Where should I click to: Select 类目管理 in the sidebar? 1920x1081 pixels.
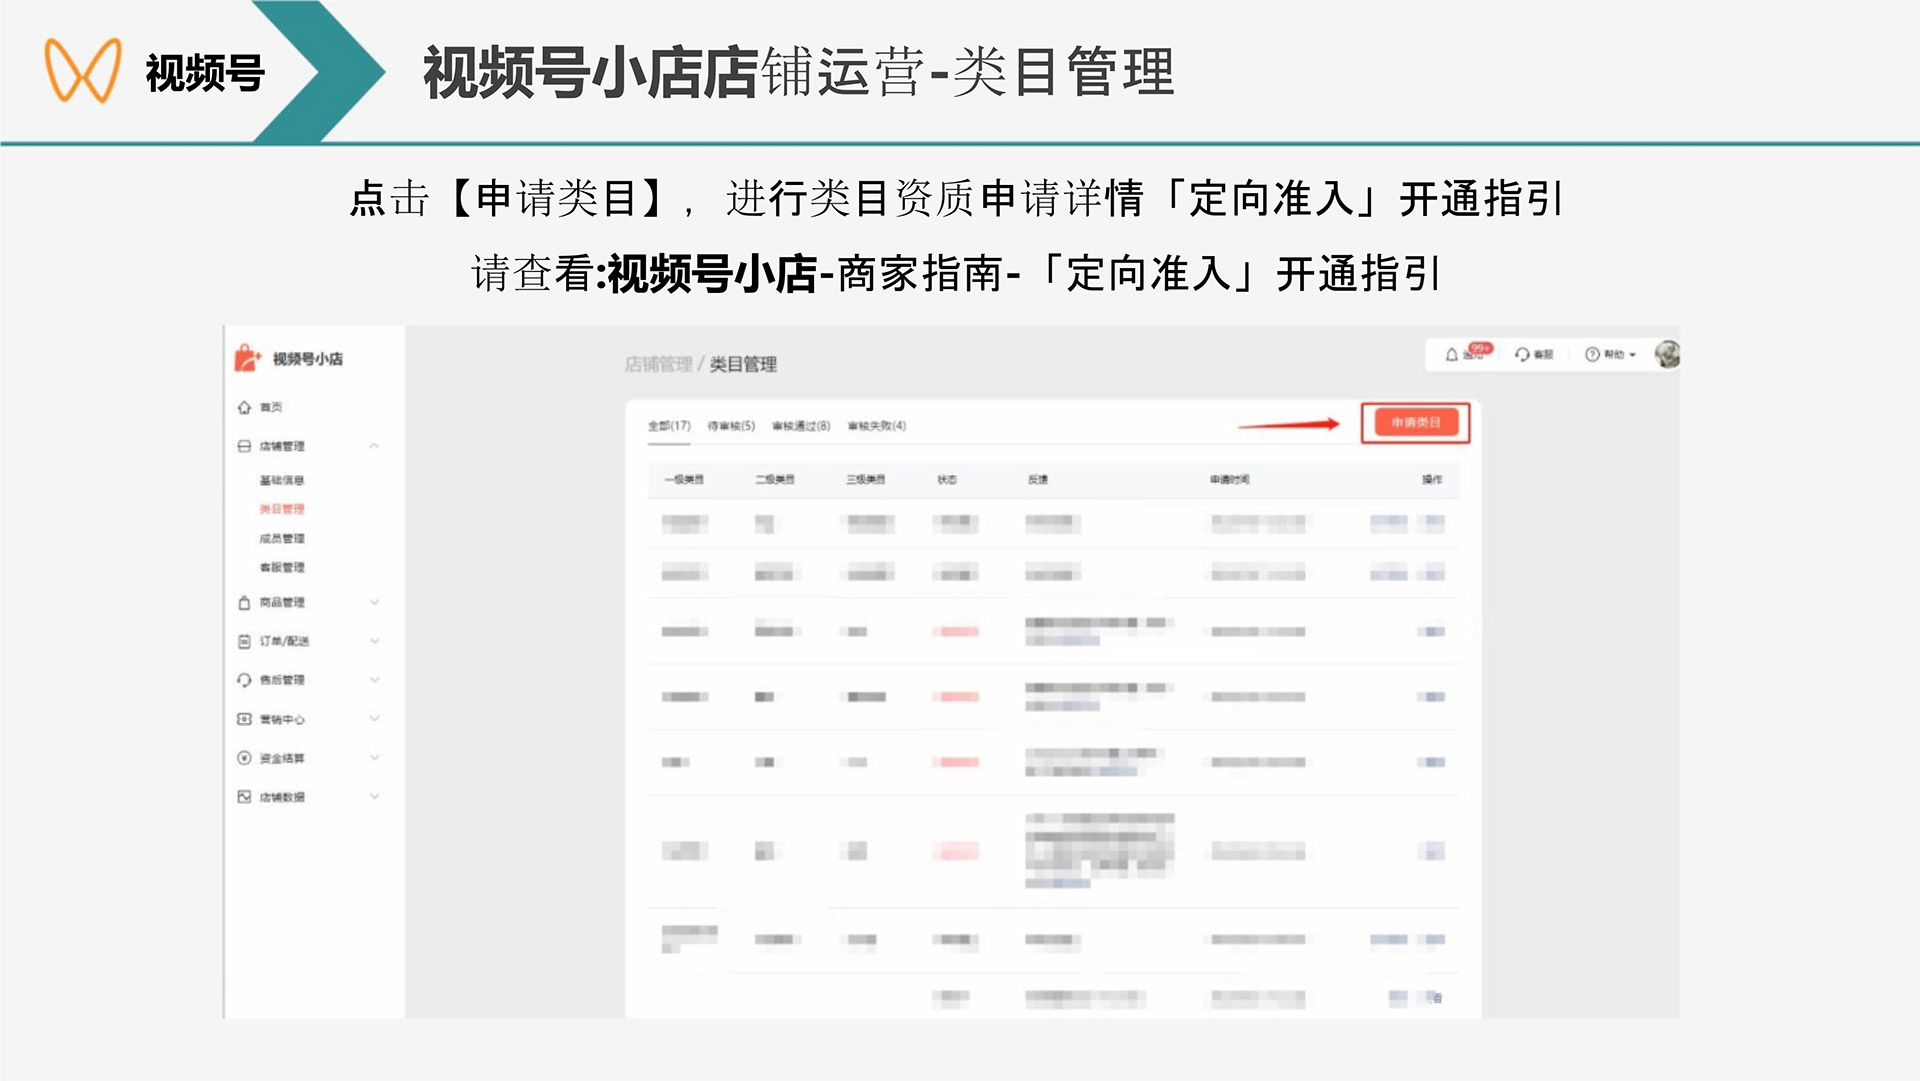click(282, 509)
